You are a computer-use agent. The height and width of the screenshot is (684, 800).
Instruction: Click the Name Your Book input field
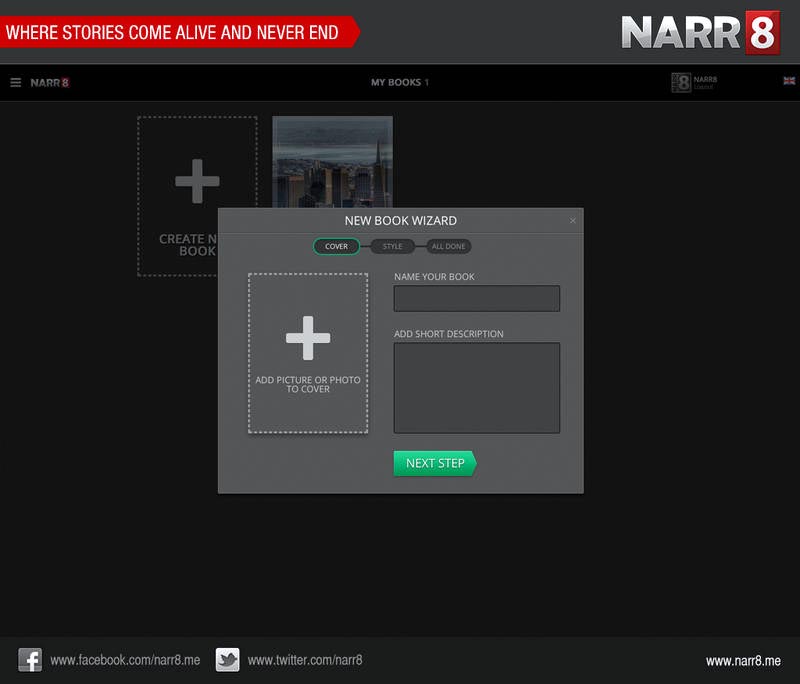click(477, 298)
